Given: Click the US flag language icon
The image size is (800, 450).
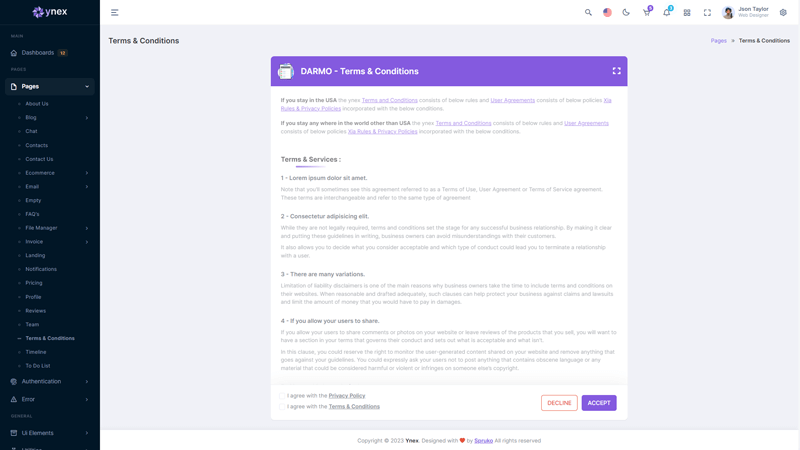Looking at the screenshot, I should click(607, 13).
